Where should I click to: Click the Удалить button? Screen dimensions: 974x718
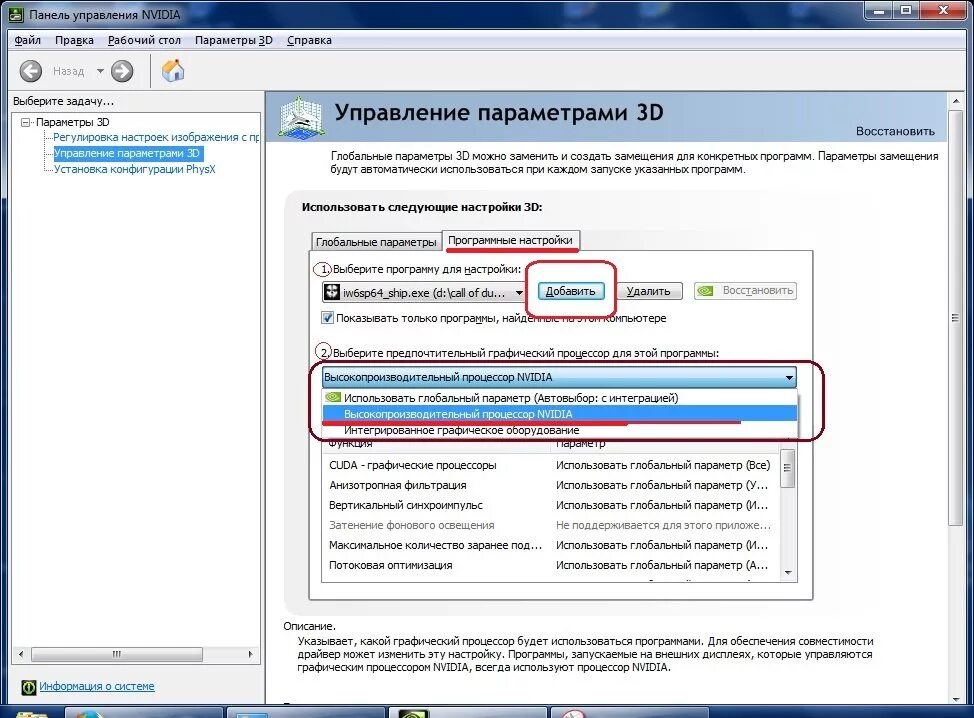point(648,291)
